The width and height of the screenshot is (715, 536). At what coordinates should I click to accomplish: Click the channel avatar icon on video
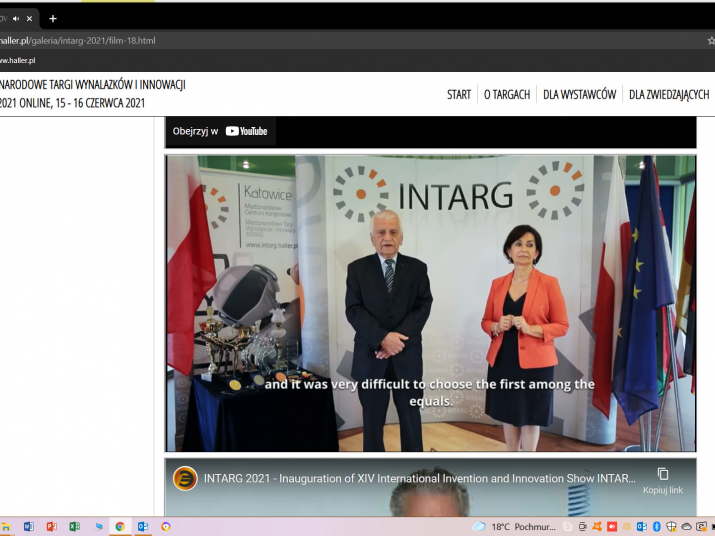pos(185,478)
